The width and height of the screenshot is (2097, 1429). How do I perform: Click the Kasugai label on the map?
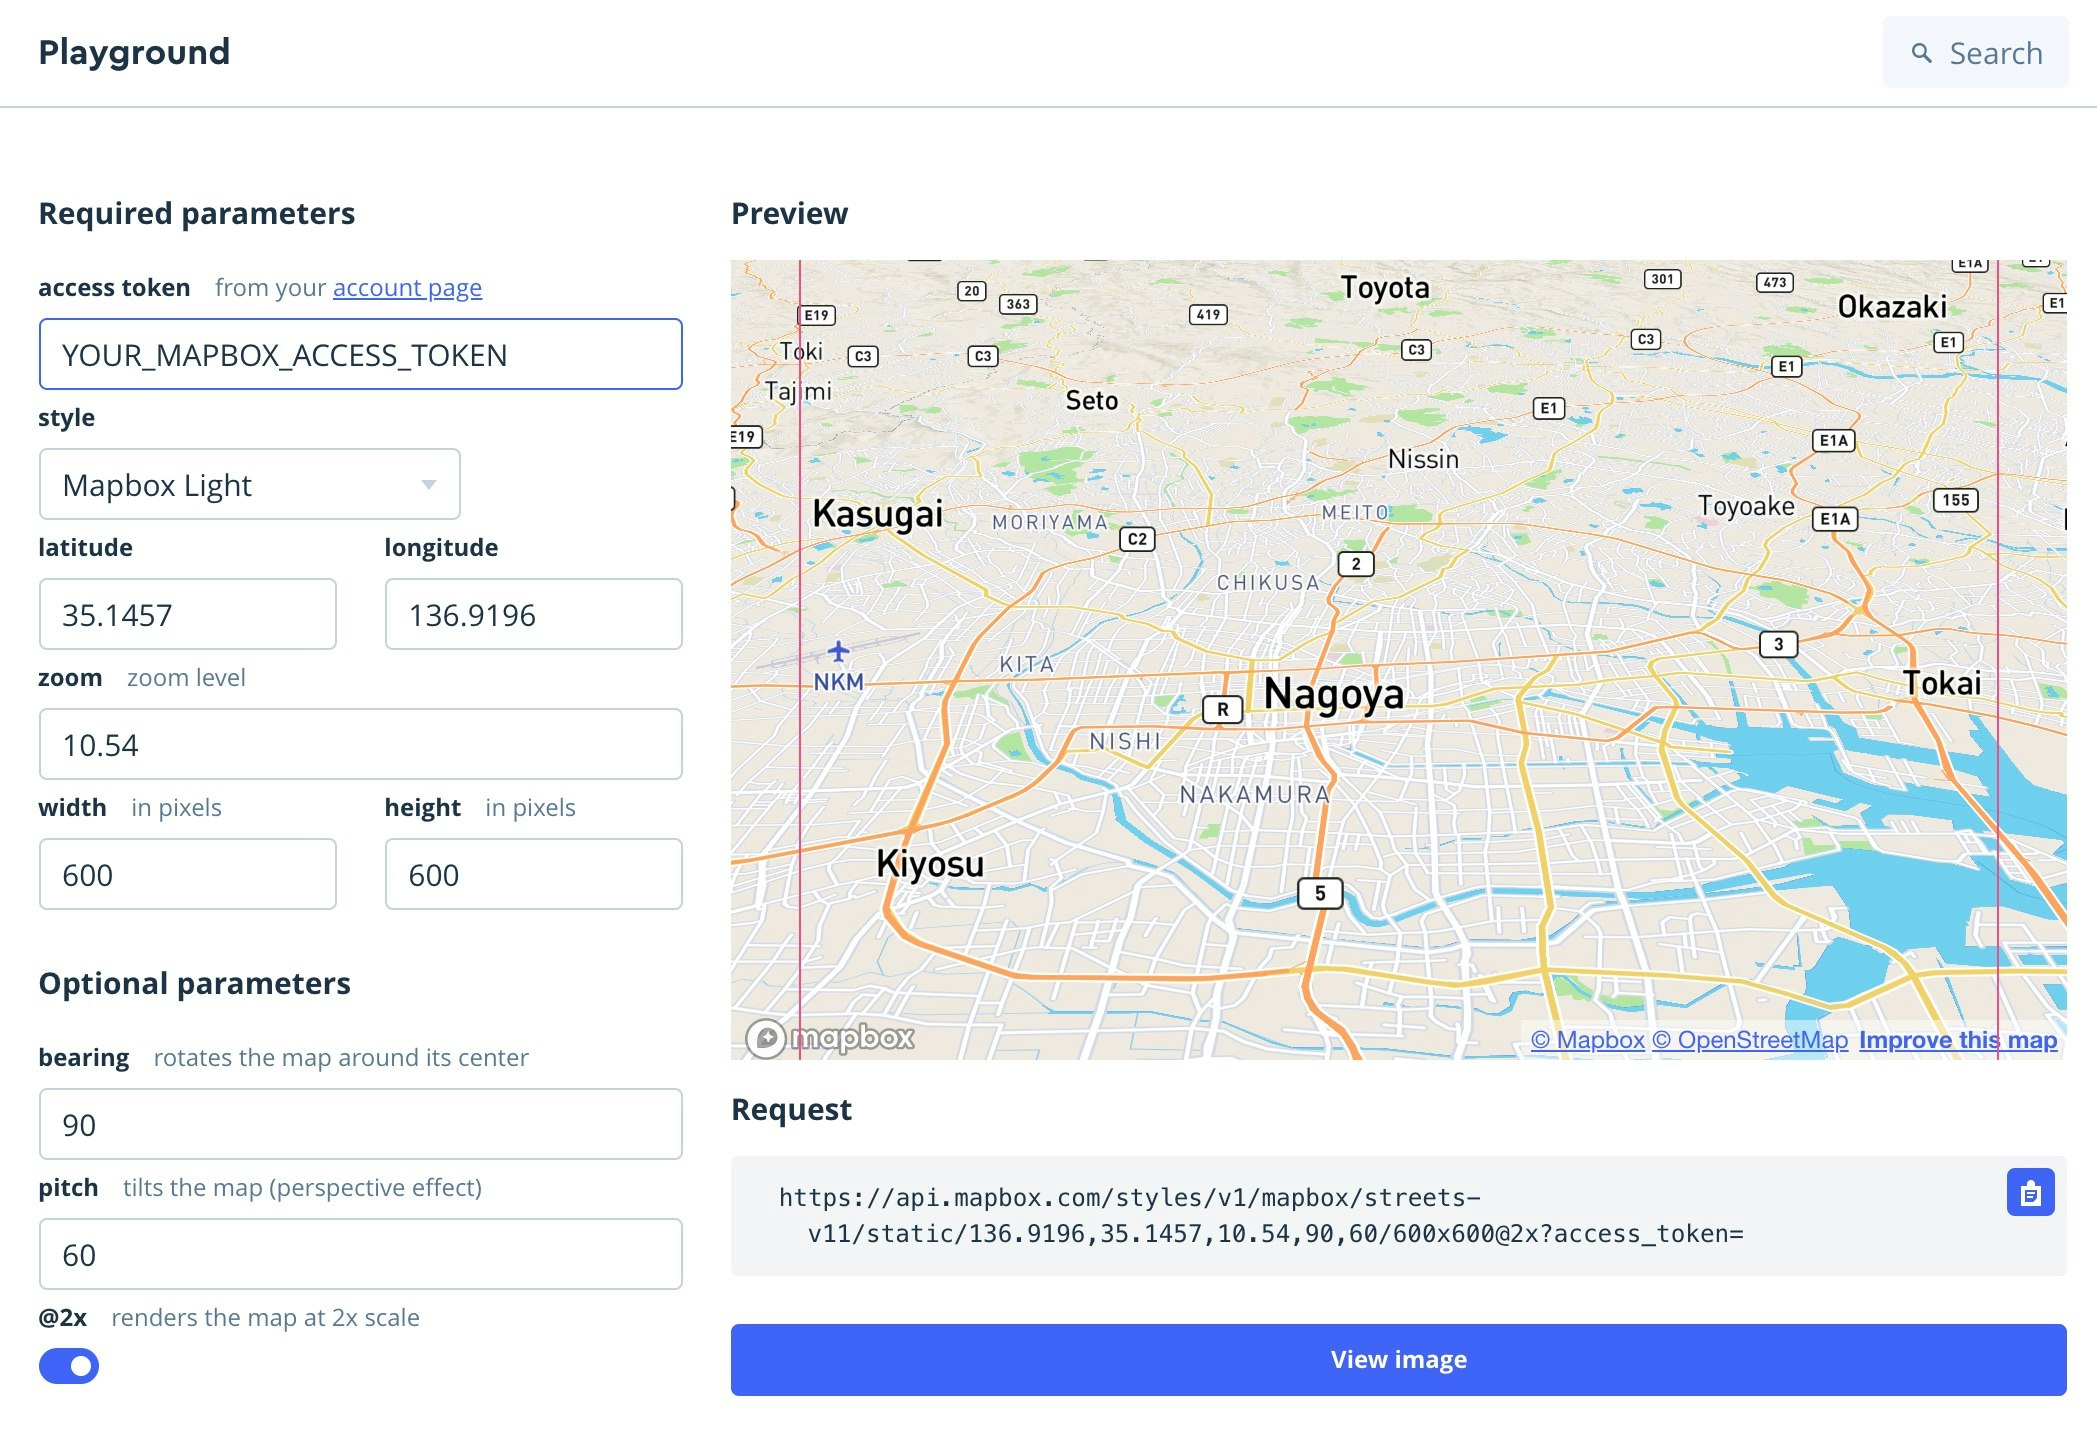(877, 514)
